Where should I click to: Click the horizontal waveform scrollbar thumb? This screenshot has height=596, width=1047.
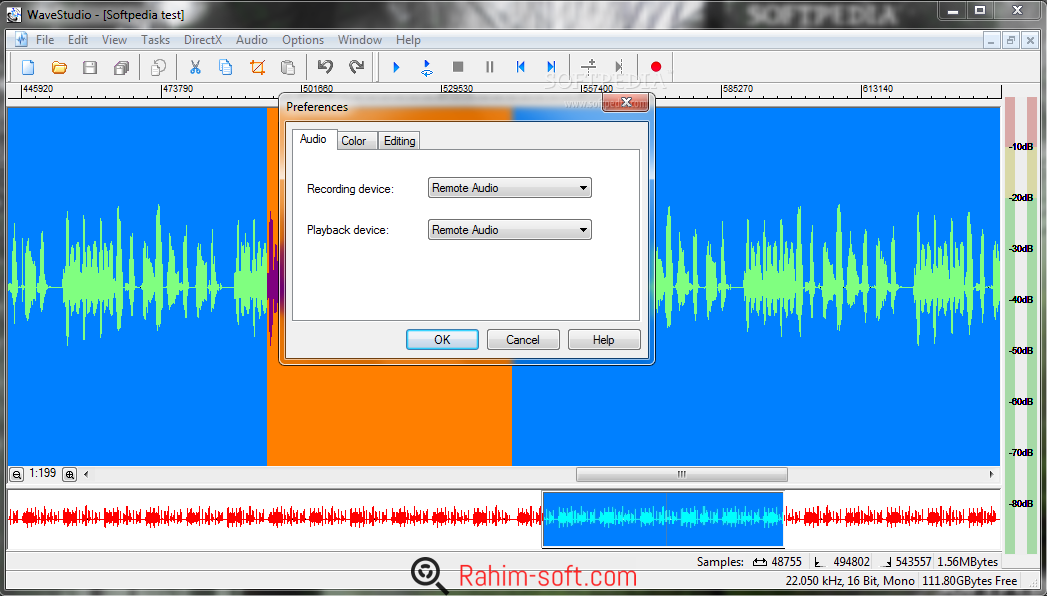(x=681, y=475)
